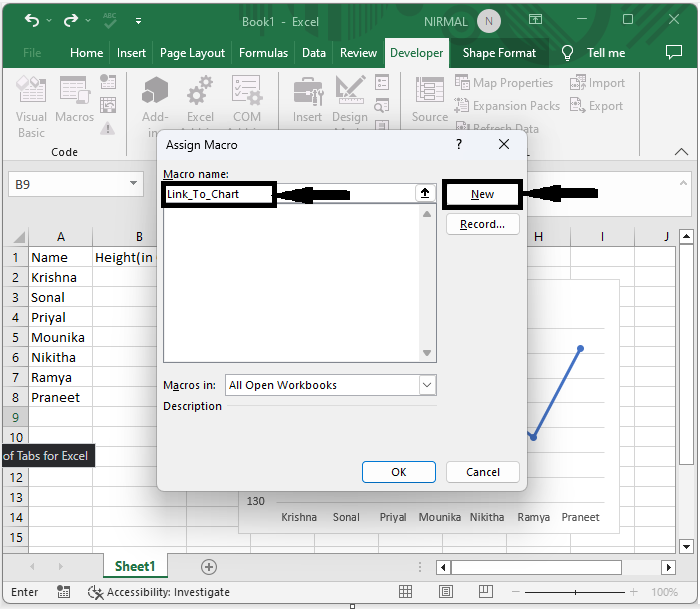Open the Review tab
The height and width of the screenshot is (609, 700).
click(x=358, y=53)
